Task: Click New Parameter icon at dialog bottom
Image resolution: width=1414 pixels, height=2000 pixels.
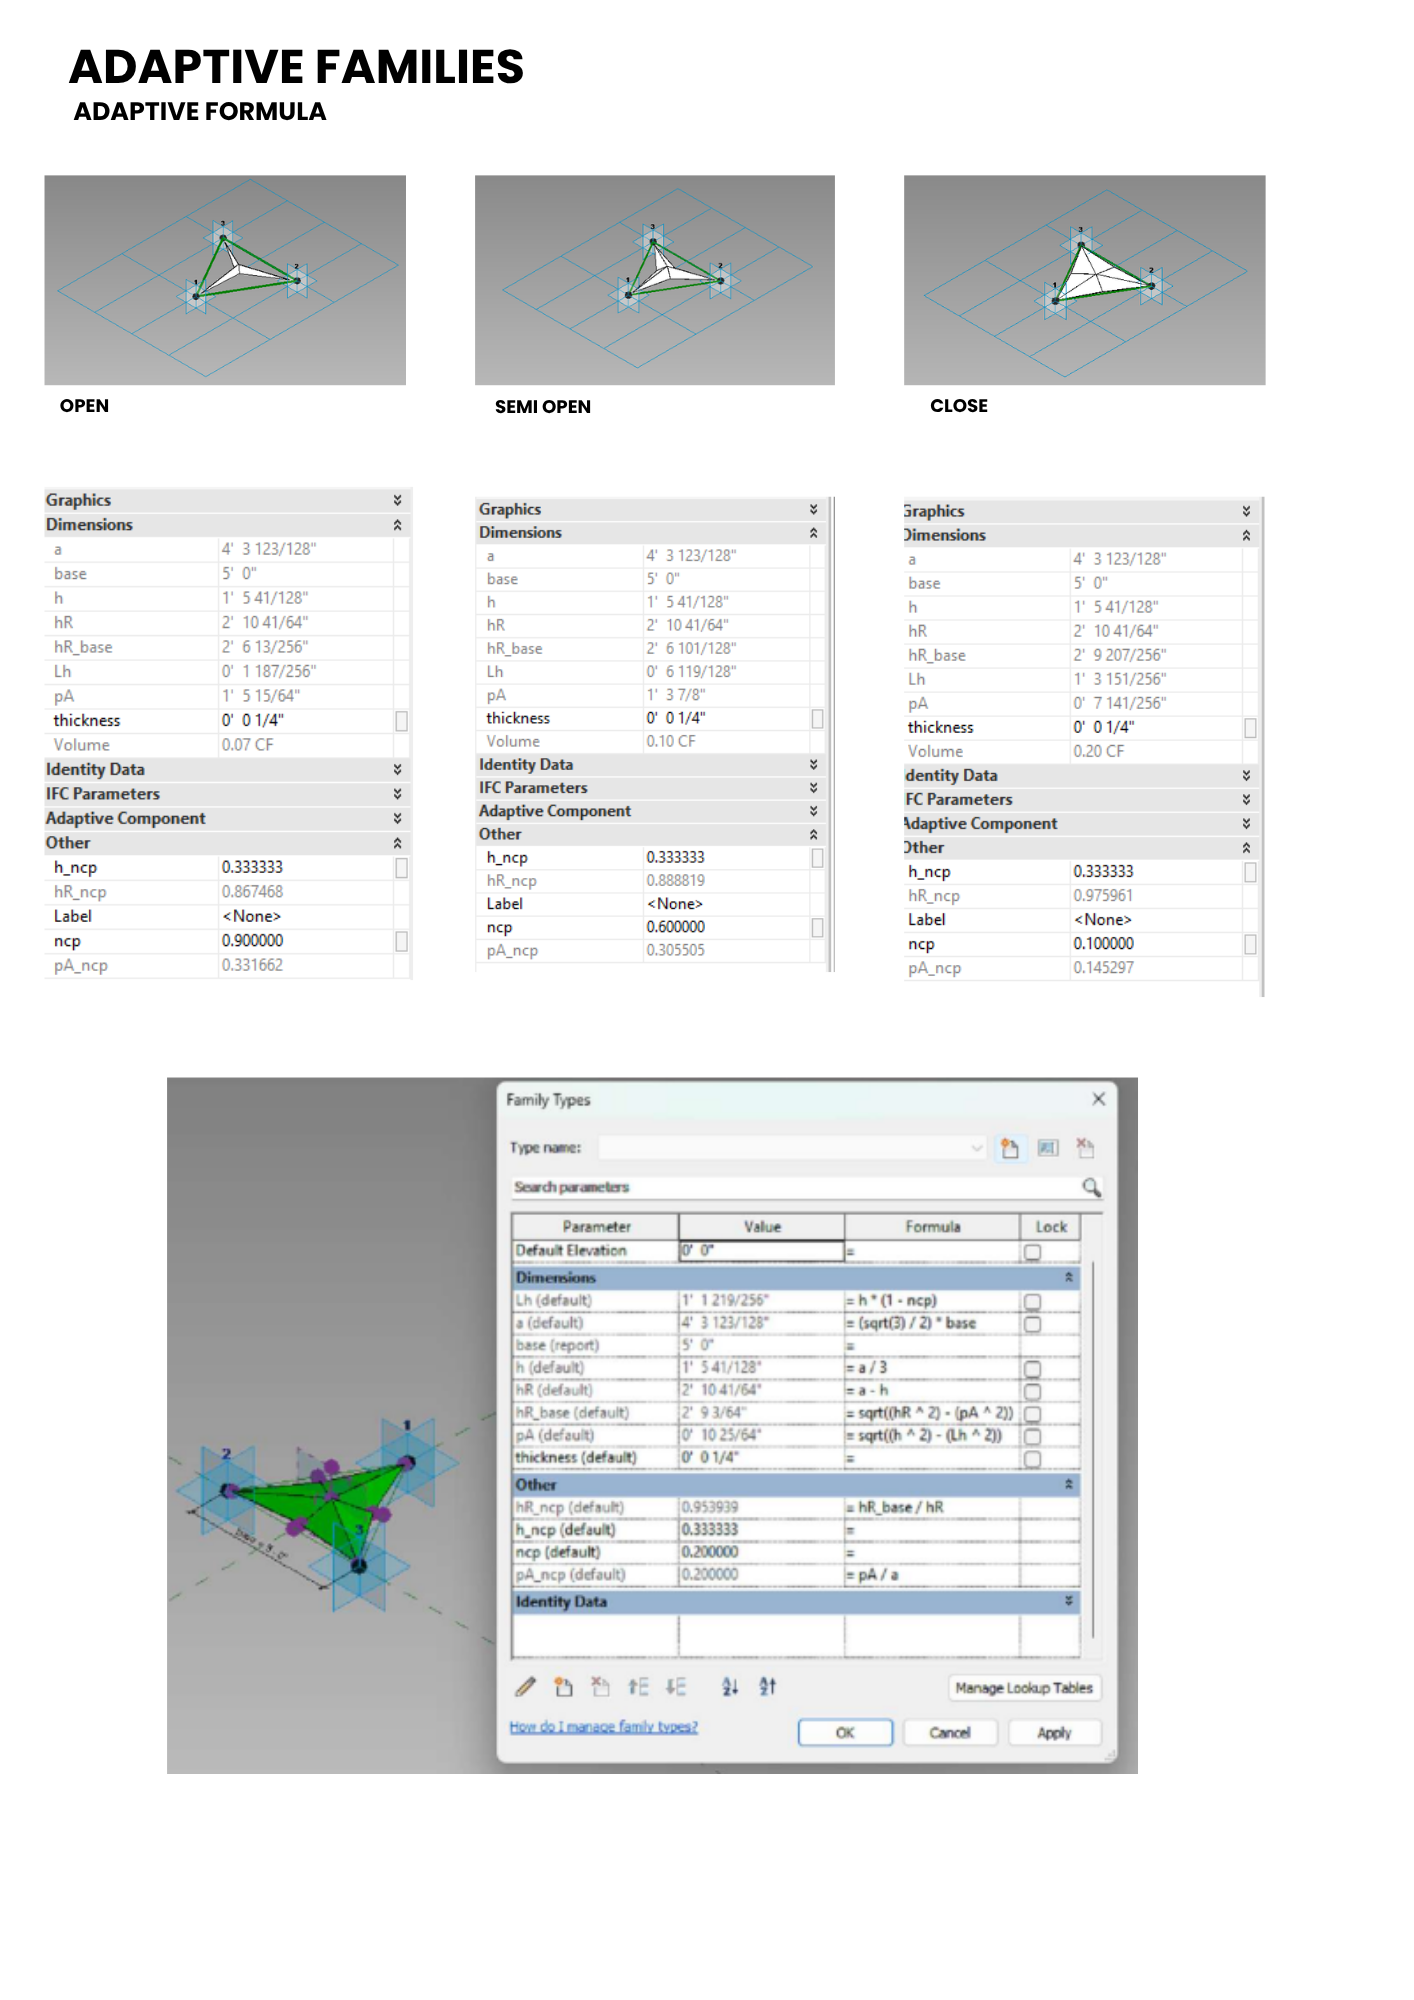Action: (x=563, y=1687)
